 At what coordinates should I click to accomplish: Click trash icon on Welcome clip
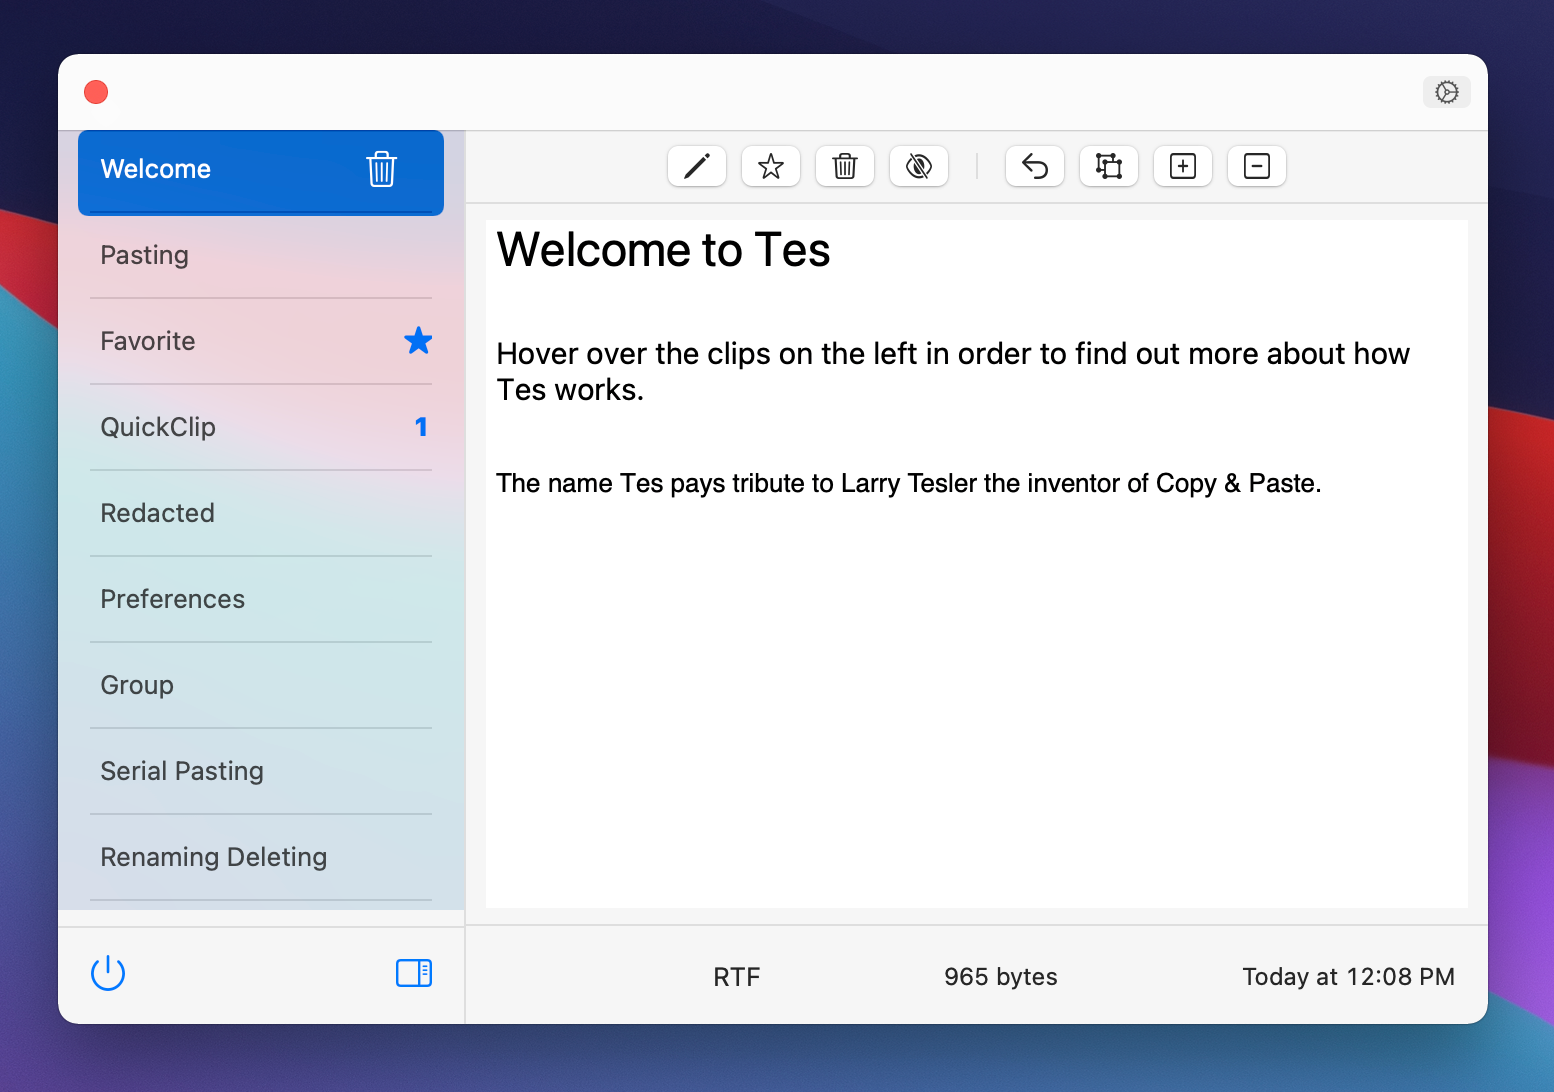pos(381,169)
